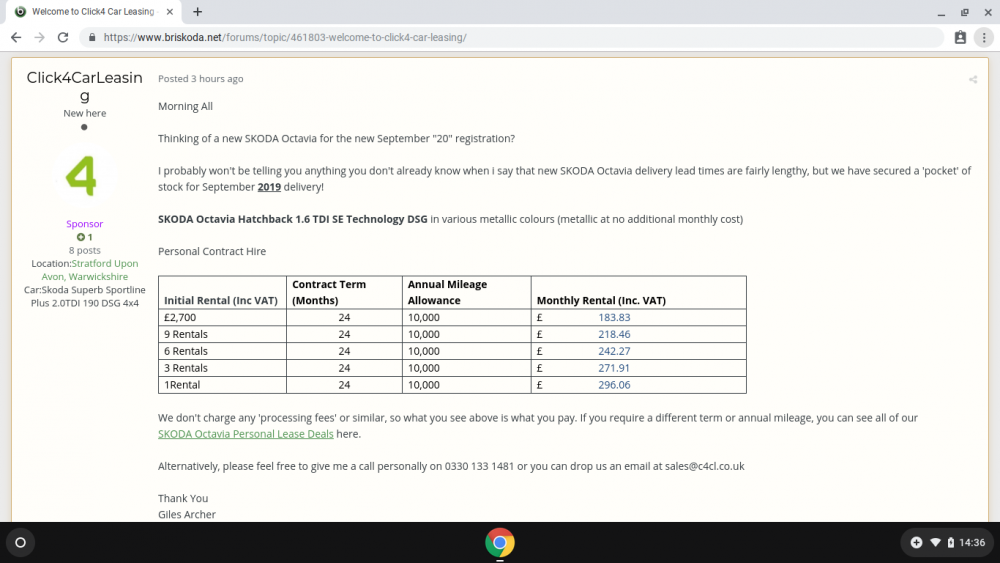Select the Welcome to Click4 Car Leasing tab

[93, 11]
